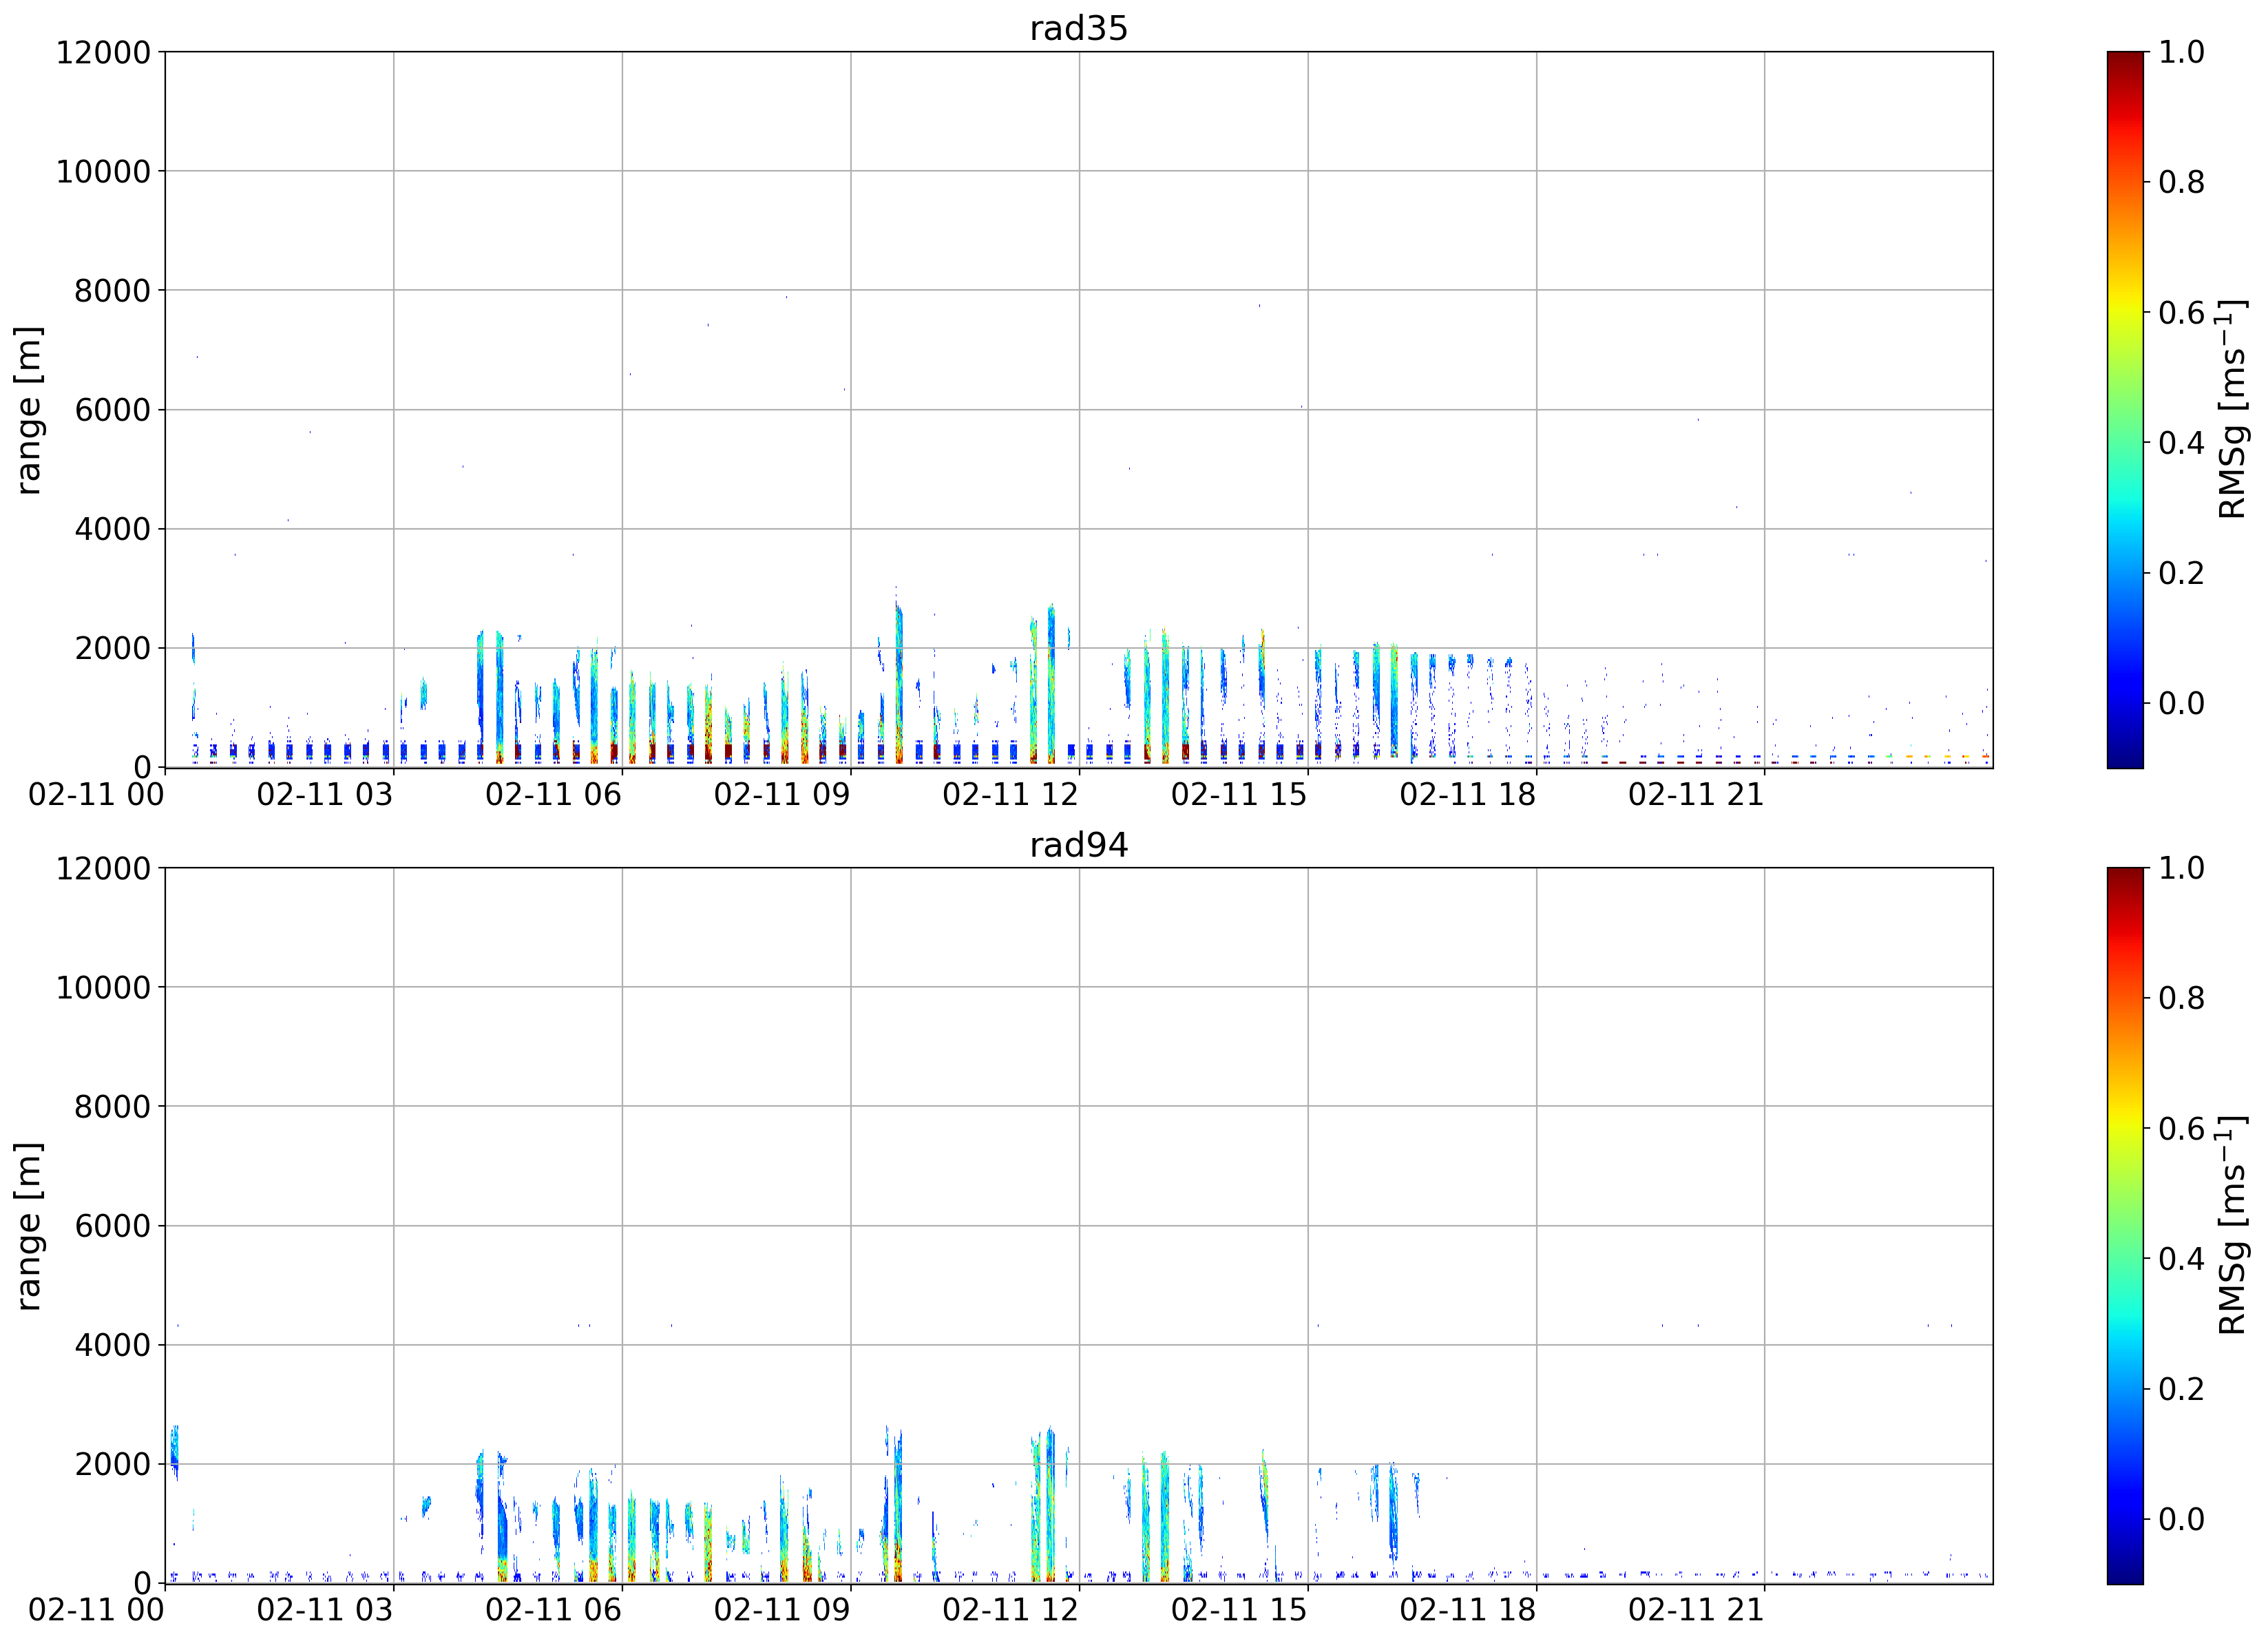The height and width of the screenshot is (1641, 2268).
Task: Click the top plot's 02-11 06 x-axis label
Action: coord(553,795)
